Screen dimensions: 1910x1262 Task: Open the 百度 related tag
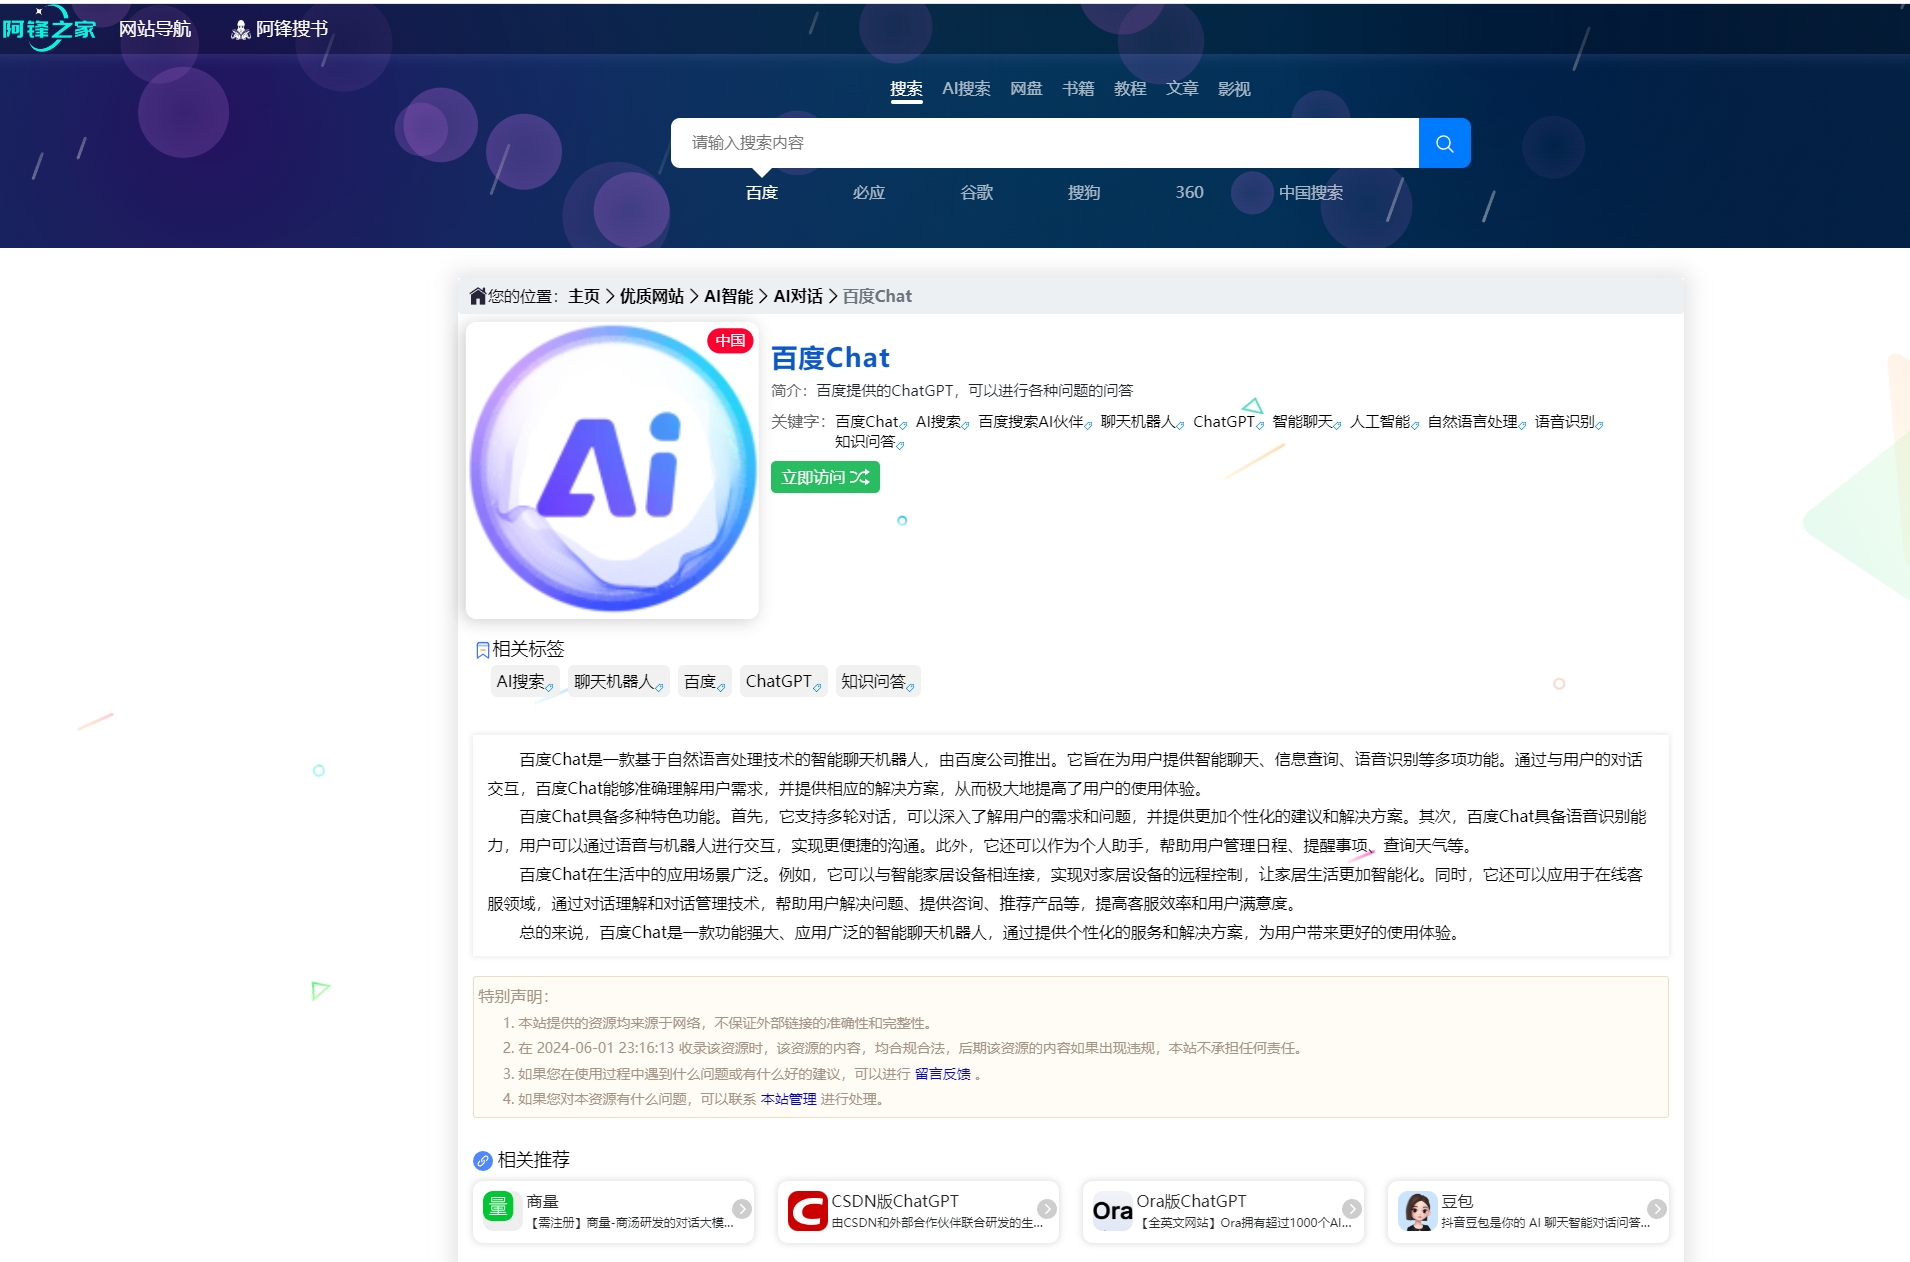tap(704, 682)
